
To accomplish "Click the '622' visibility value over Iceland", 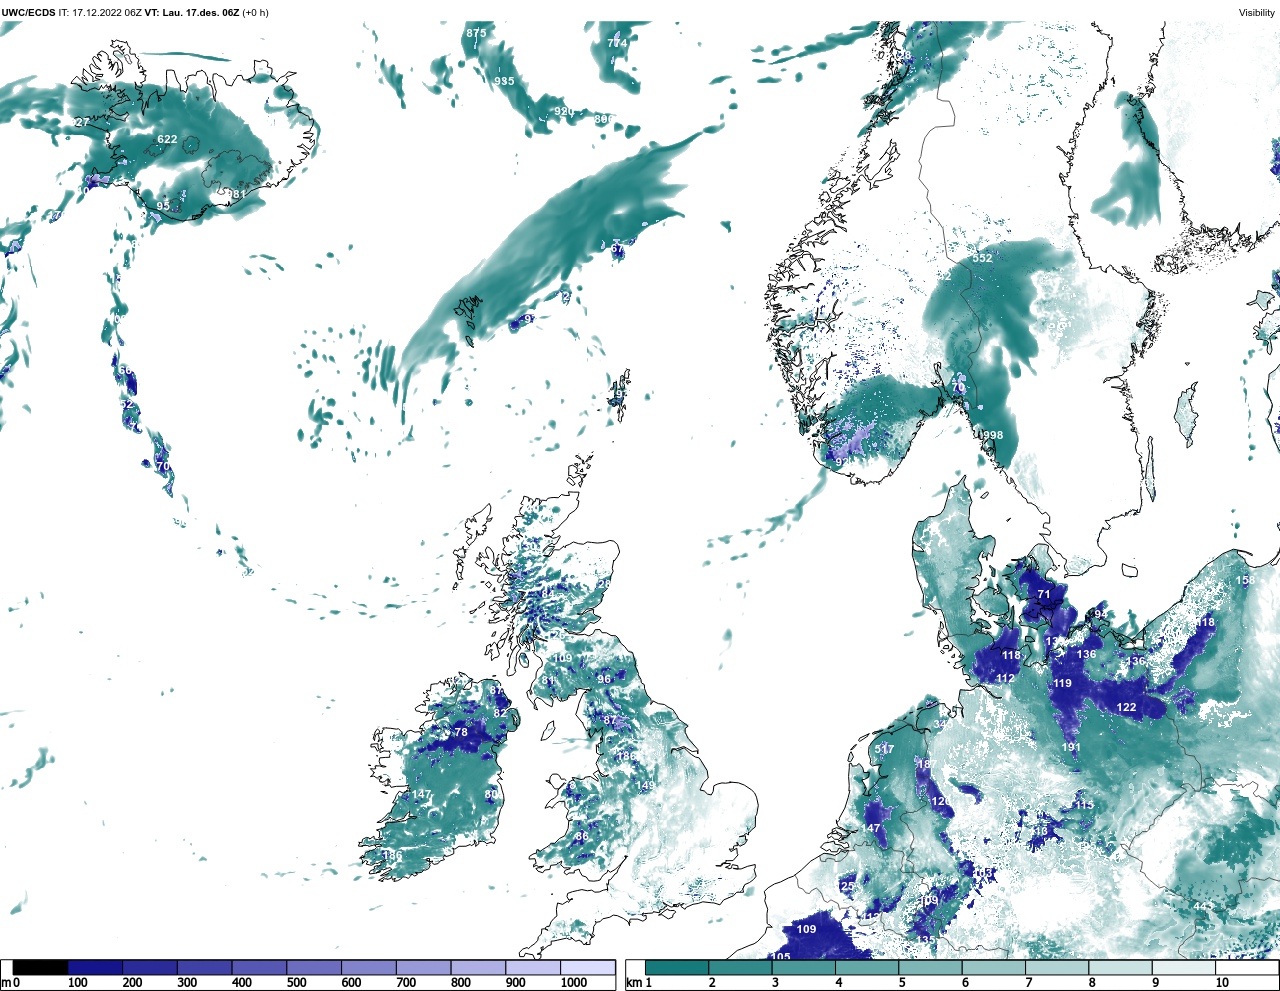I will (167, 139).
